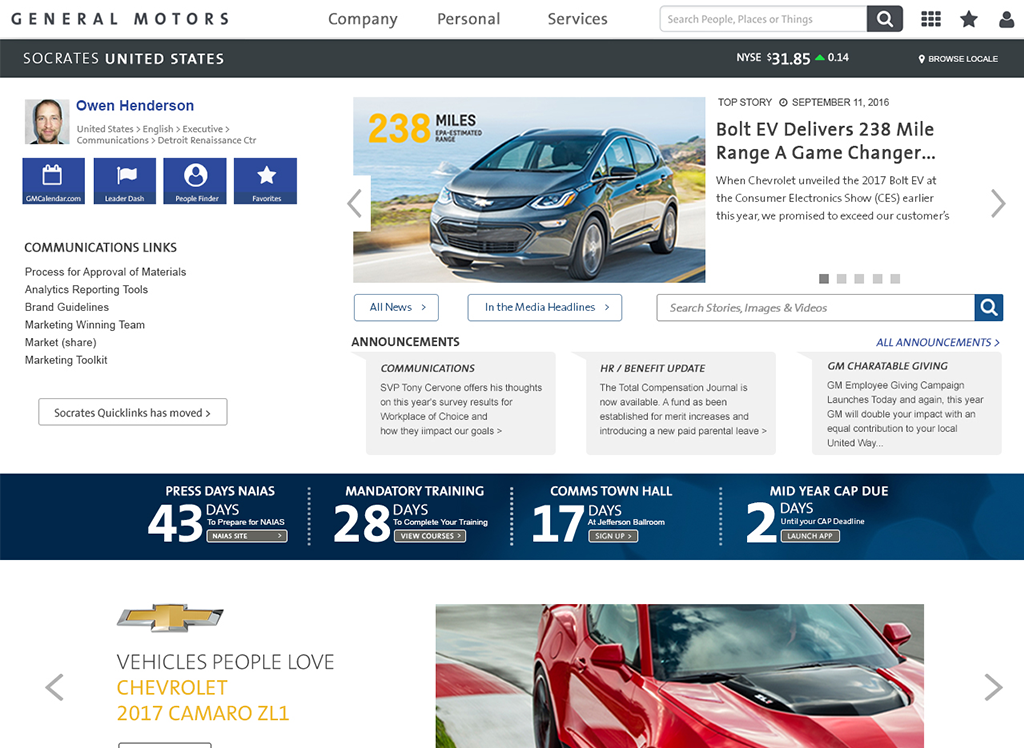Go to next top story arrow
The image size is (1024, 748).
[998, 203]
